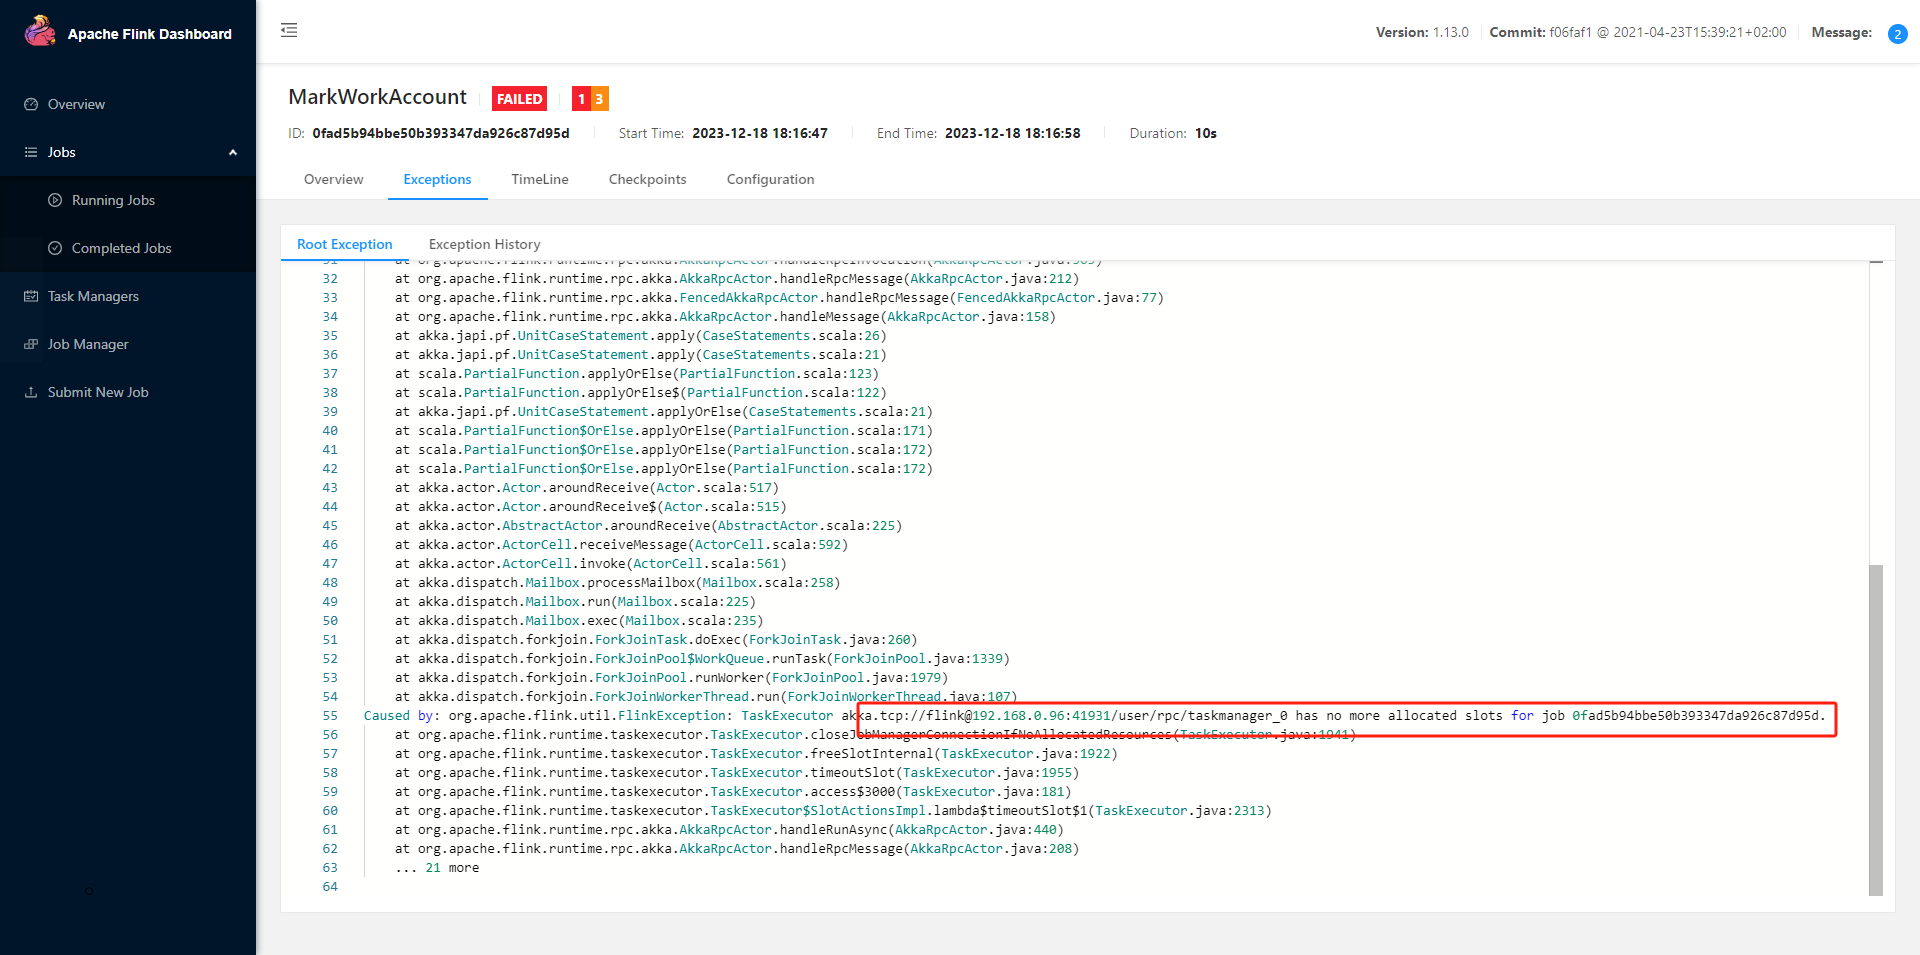Switch to the job Overview tab
Image resolution: width=1920 pixels, height=955 pixels.
click(x=333, y=179)
